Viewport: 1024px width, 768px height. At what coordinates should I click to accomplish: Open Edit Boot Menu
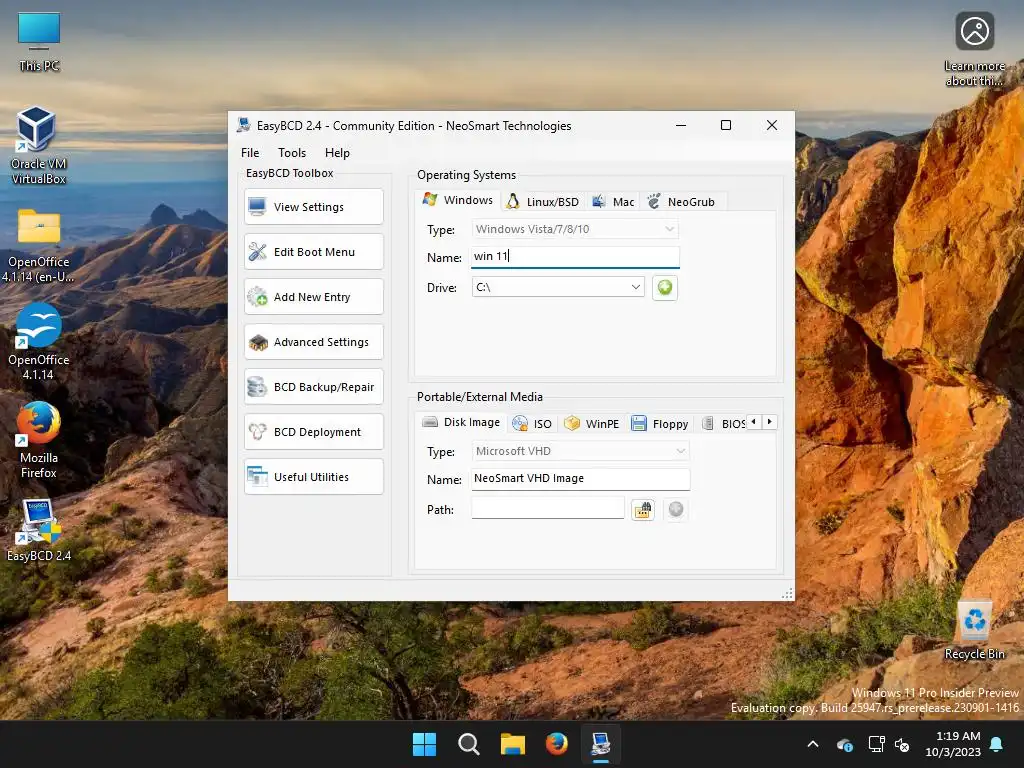[314, 252]
